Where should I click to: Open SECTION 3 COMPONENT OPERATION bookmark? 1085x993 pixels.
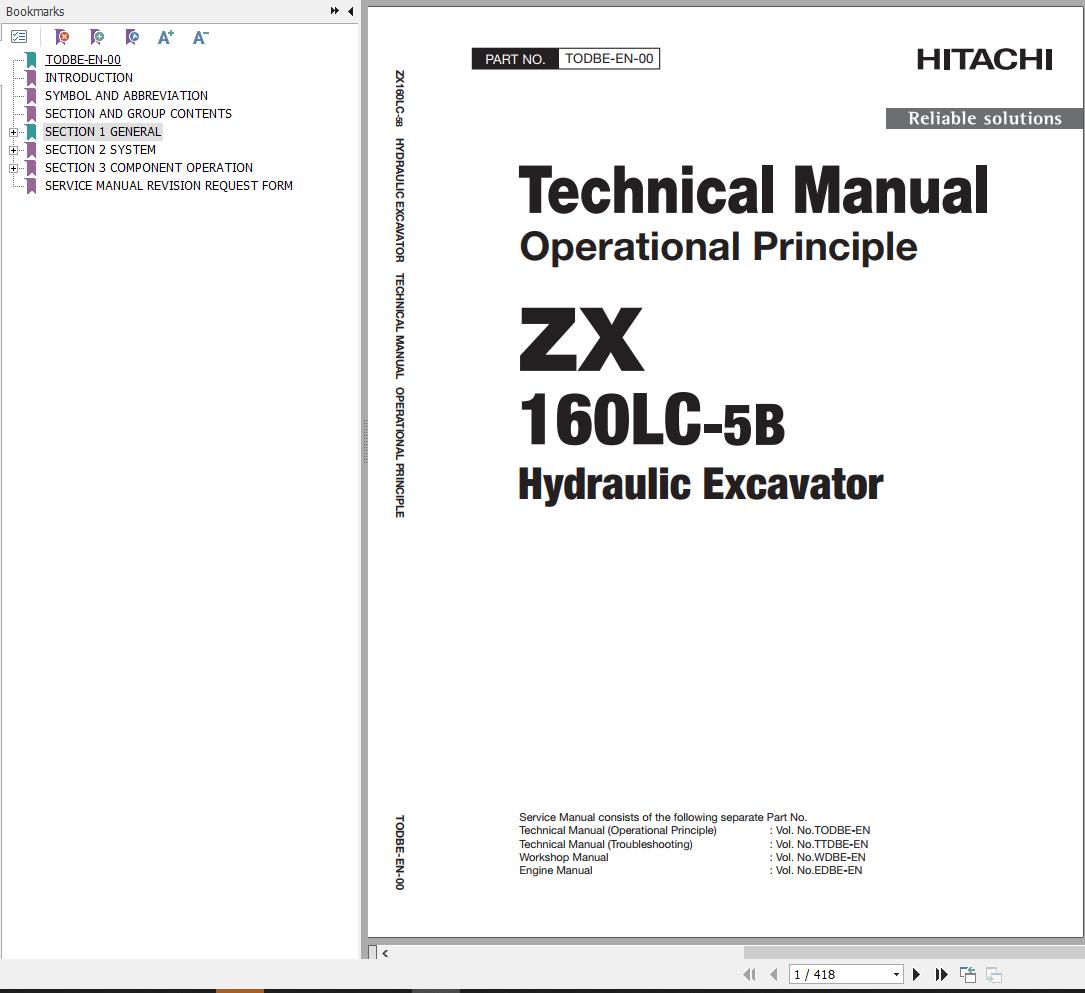(x=149, y=167)
